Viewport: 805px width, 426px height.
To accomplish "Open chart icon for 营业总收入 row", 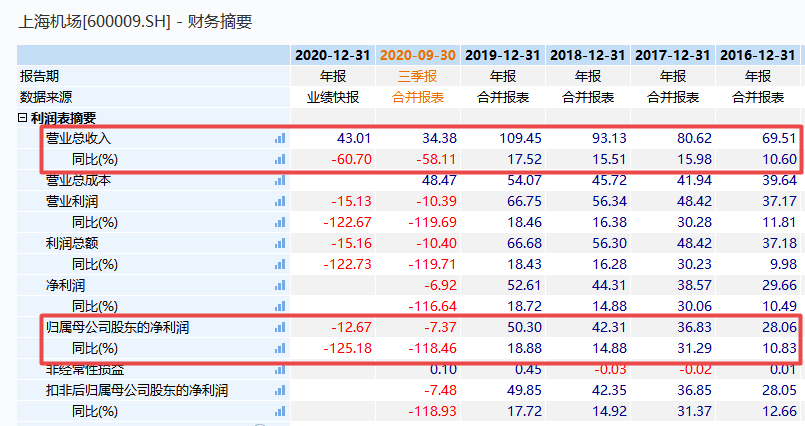I will pyautogui.click(x=280, y=138).
